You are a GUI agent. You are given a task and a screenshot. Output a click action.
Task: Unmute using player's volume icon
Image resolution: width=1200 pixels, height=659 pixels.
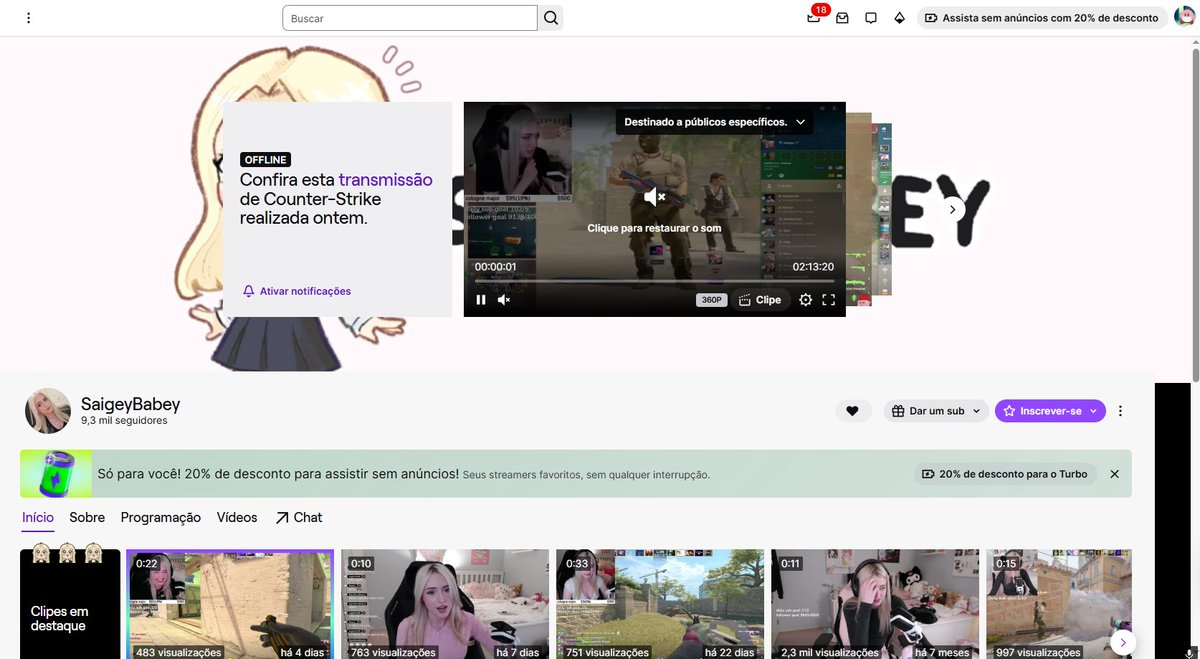[x=504, y=300]
